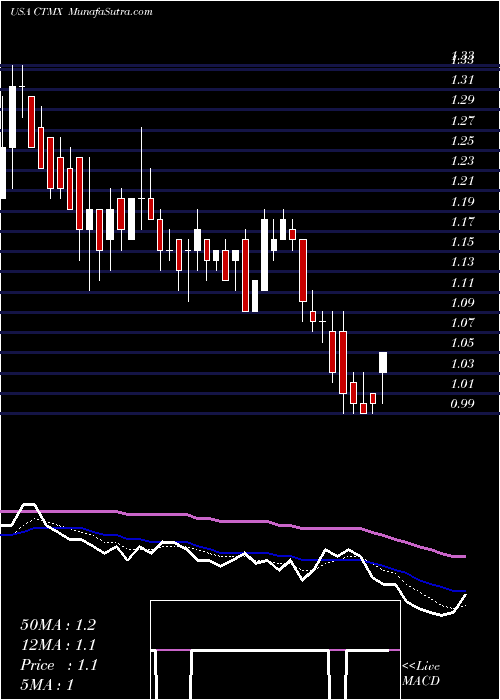Image resolution: width=500 pixels, height=700 pixels.
Task: Select the 1.01 price axis label
Action: [462, 384]
